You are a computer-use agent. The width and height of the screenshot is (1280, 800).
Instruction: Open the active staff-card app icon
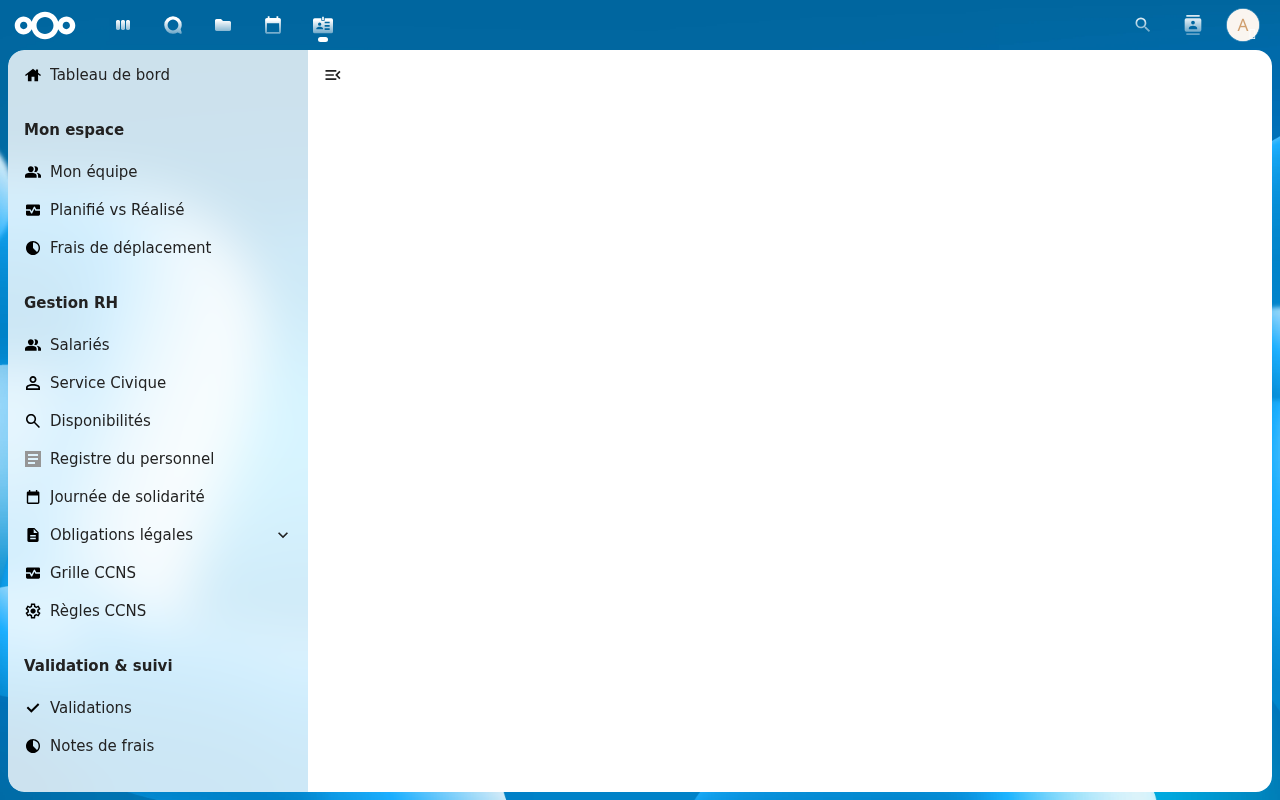pyautogui.click(x=323, y=25)
